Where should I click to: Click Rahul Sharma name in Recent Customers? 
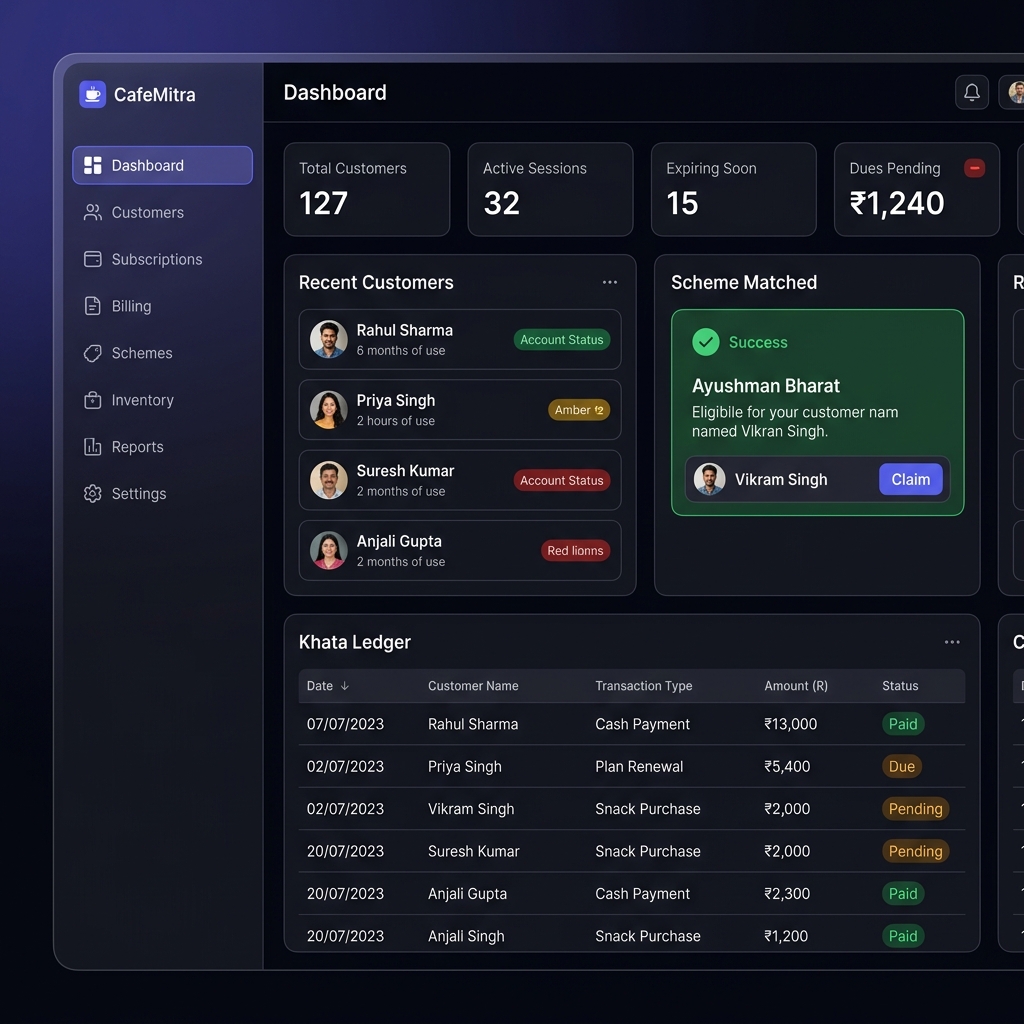[404, 330]
